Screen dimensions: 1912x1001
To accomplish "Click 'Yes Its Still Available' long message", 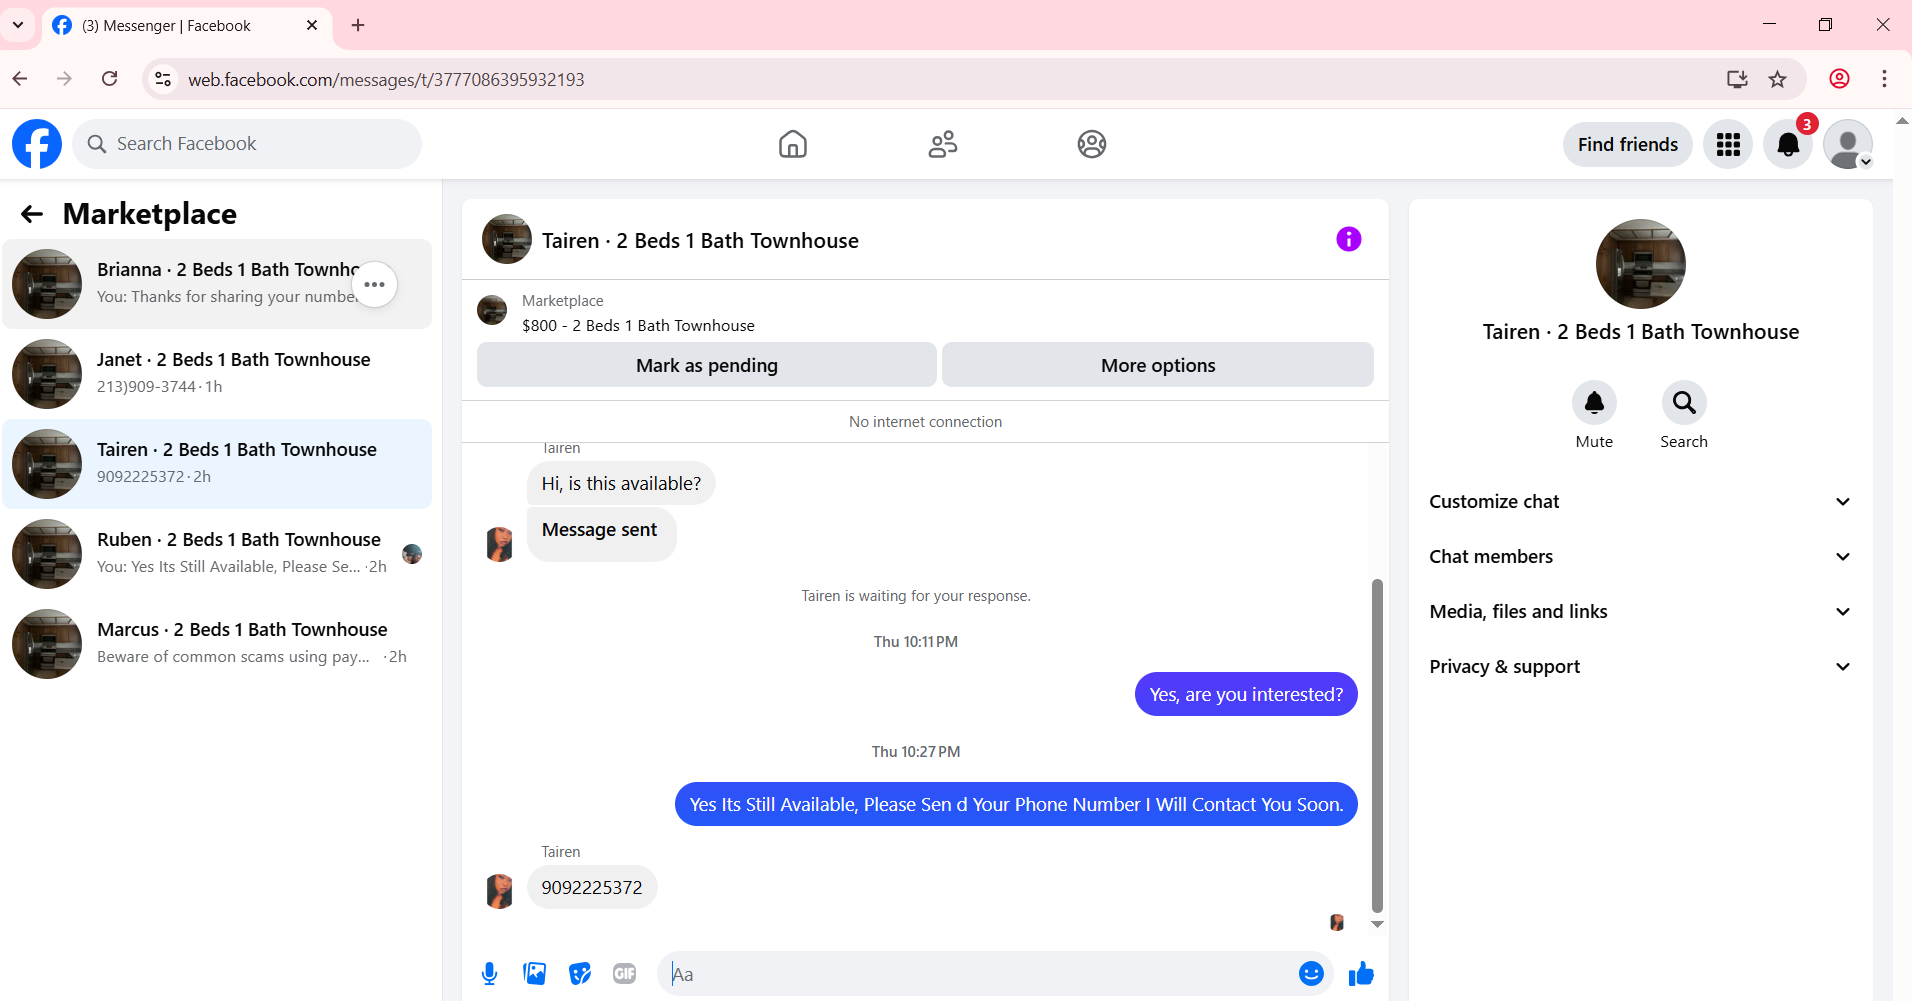I will tap(1016, 804).
